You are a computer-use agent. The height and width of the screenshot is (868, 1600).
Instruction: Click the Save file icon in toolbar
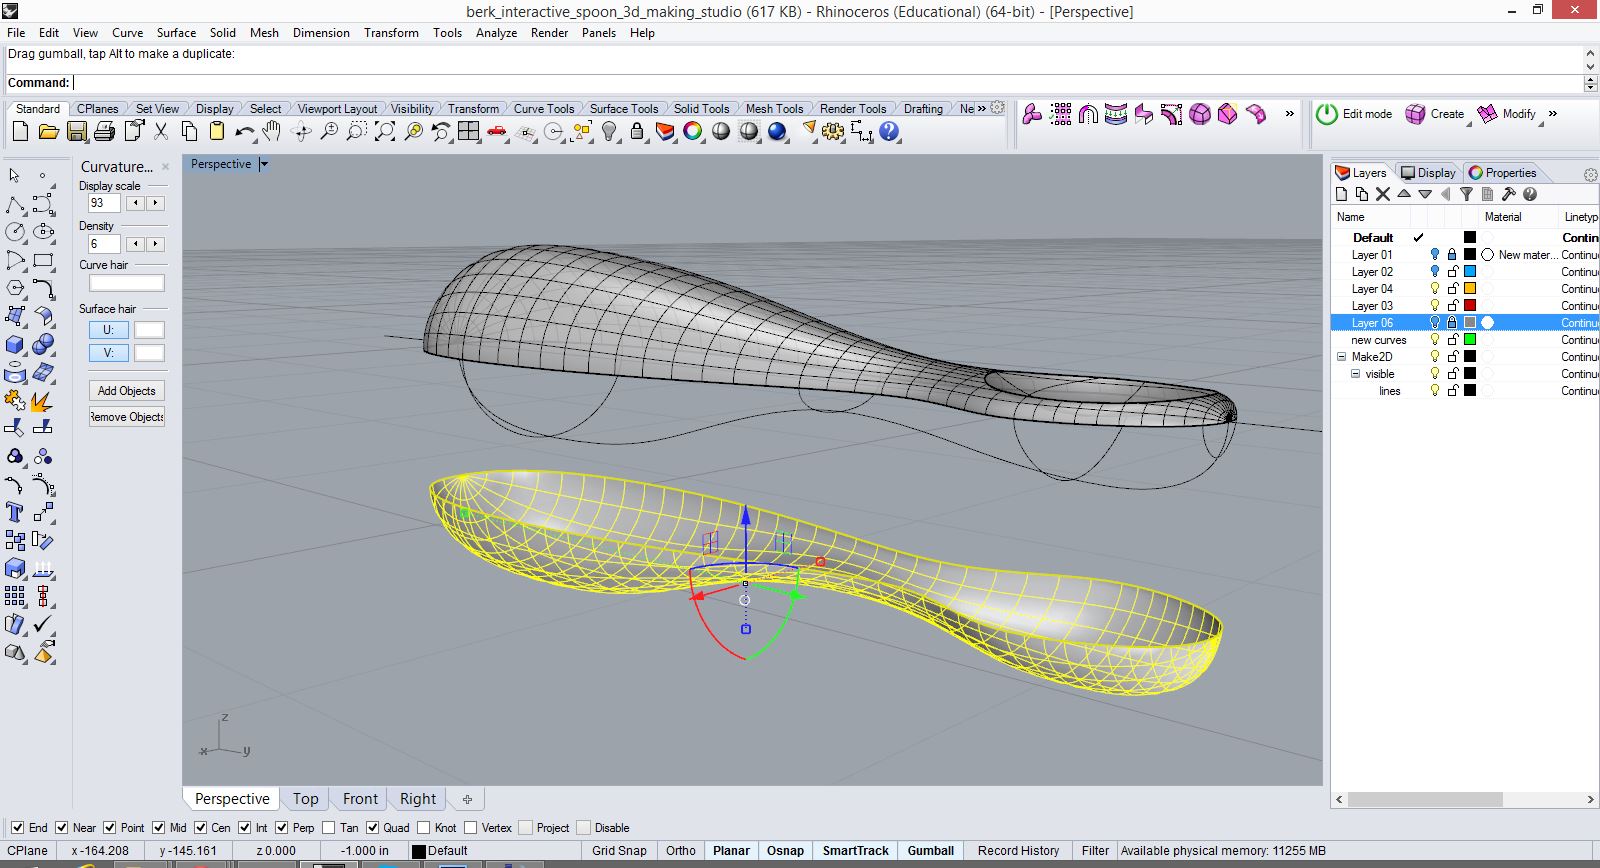click(x=76, y=132)
